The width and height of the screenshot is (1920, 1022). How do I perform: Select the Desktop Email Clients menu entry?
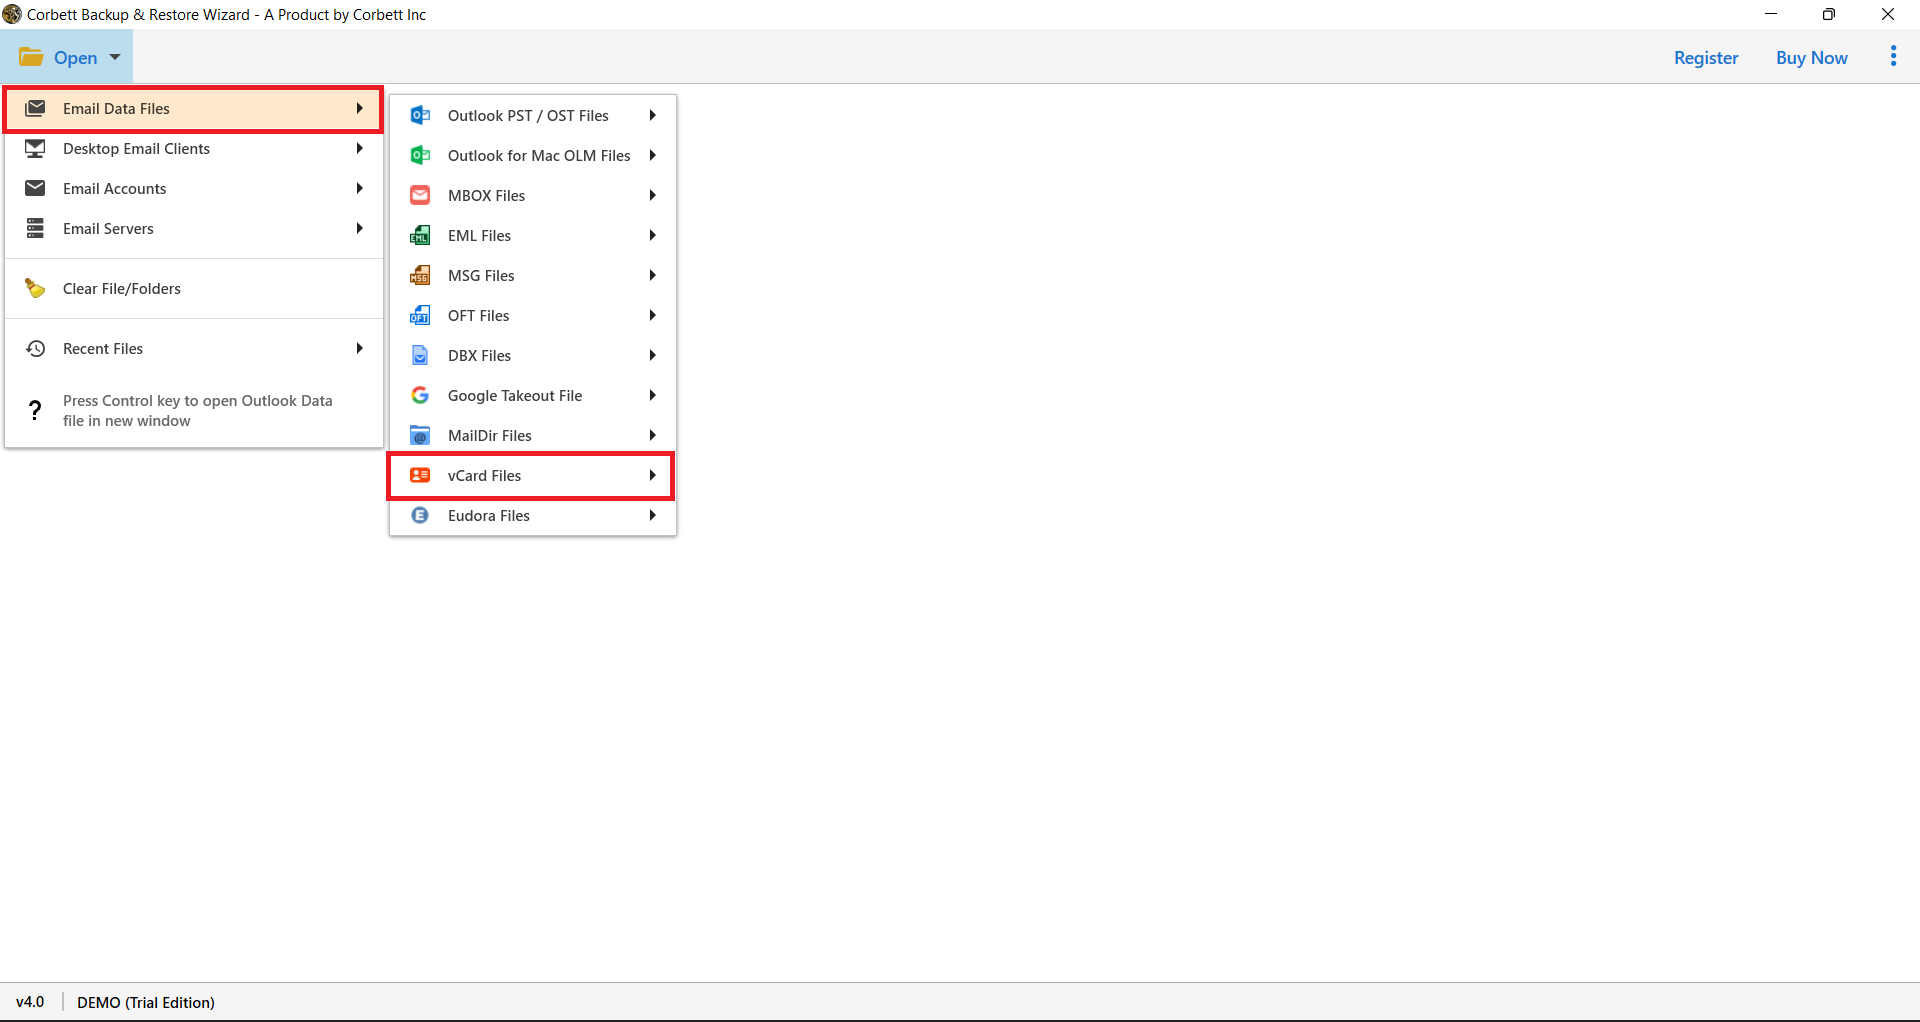tap(194, 148)
